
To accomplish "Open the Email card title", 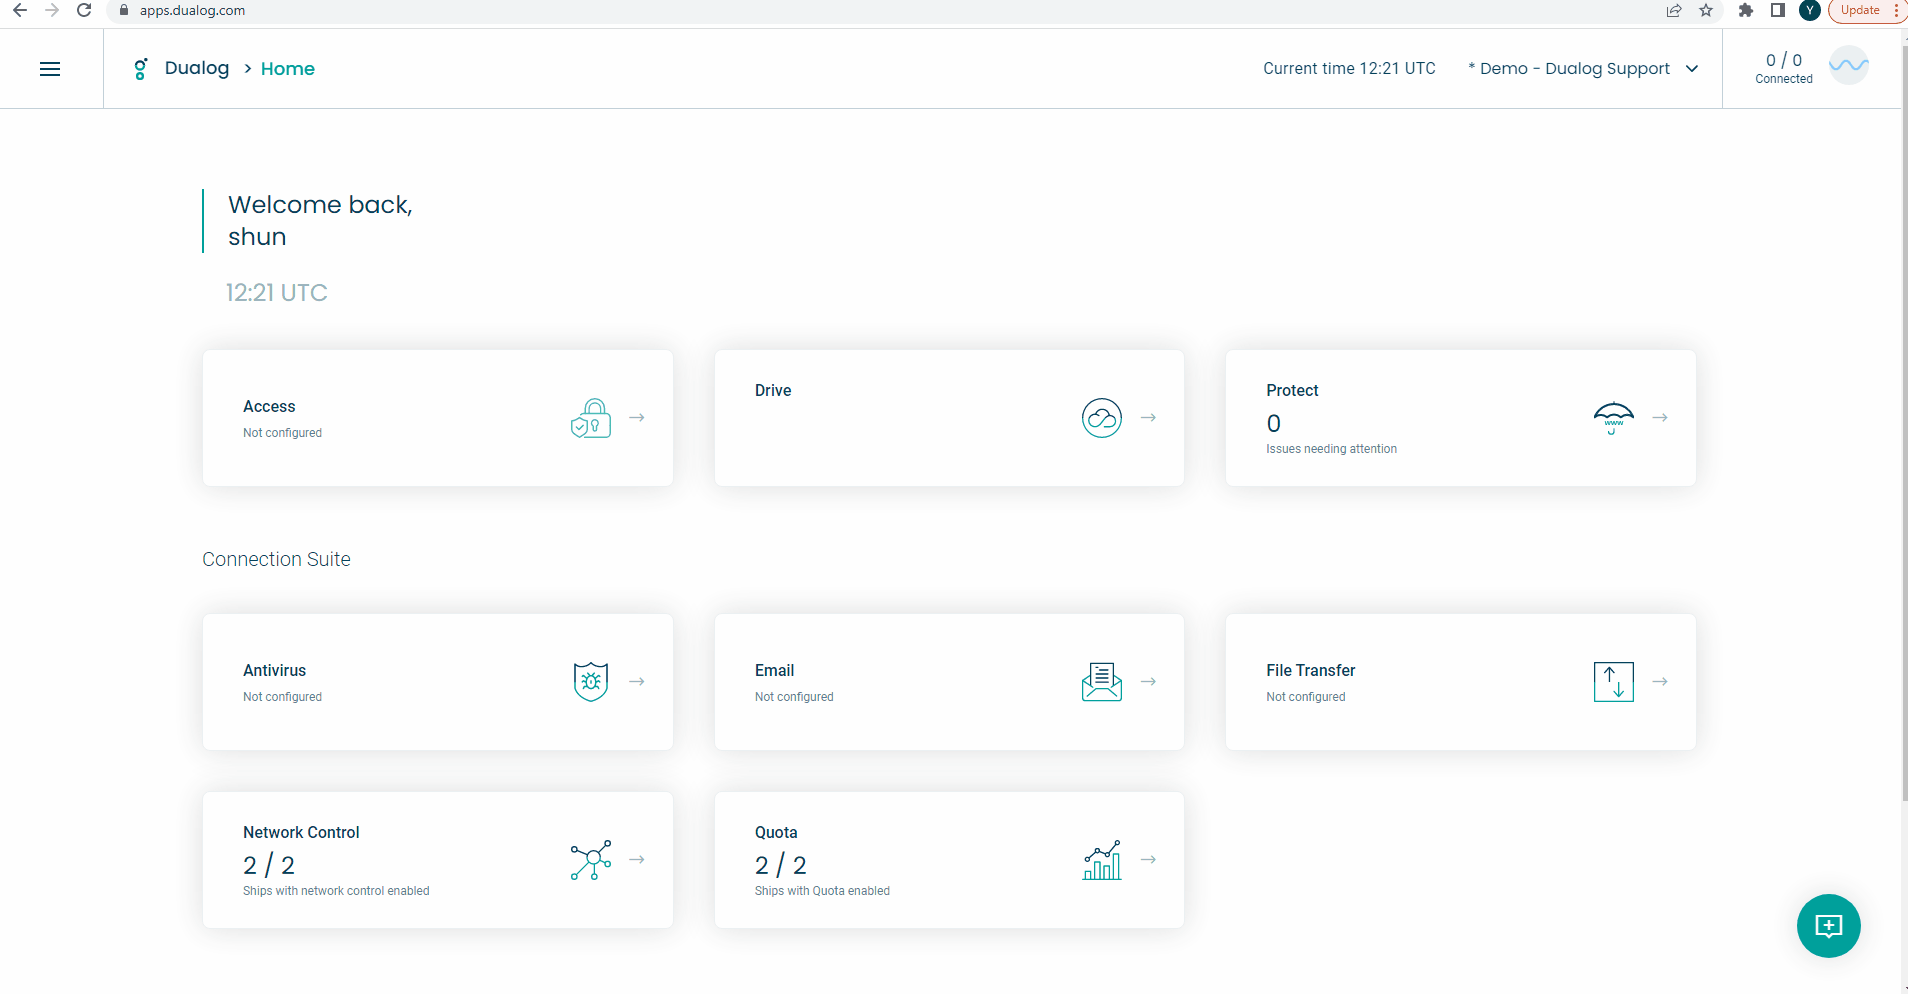I will 774,671.
